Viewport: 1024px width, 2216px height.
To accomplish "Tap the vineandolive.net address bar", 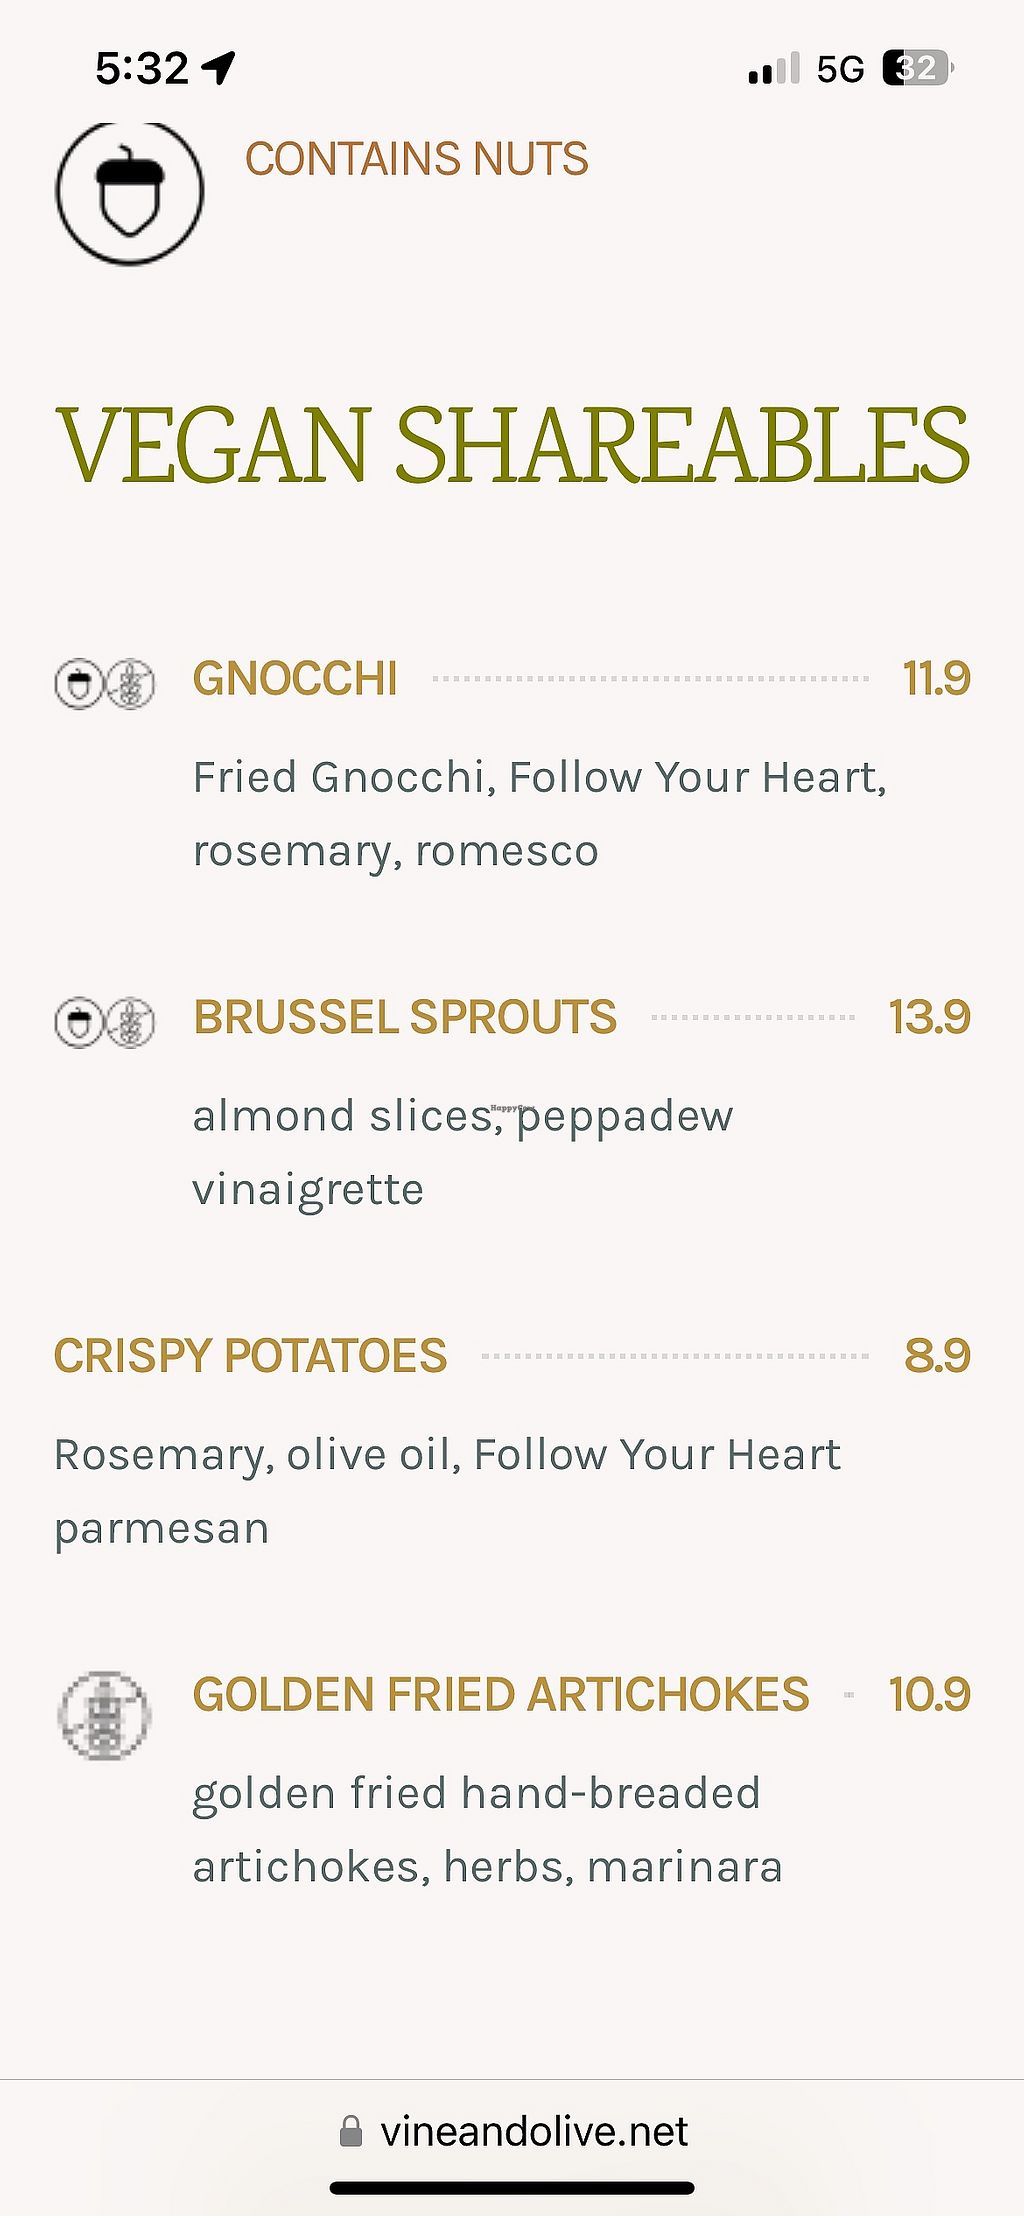I will click(533, 2130).
